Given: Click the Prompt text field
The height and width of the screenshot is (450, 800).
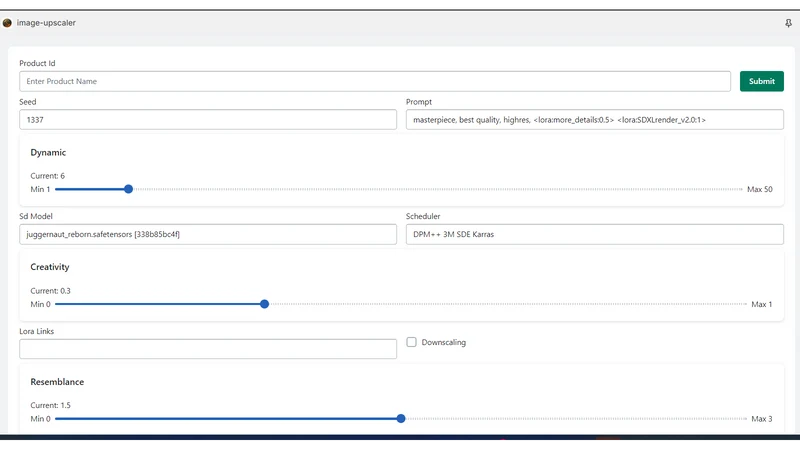Looking at the screenshot, I should (x=595, y=119).
